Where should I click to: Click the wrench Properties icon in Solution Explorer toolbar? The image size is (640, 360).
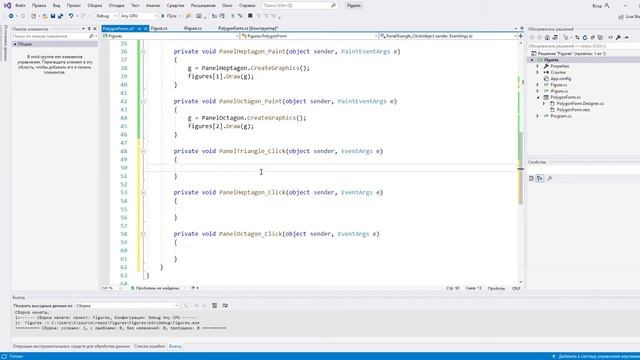[x=618, y=38]
